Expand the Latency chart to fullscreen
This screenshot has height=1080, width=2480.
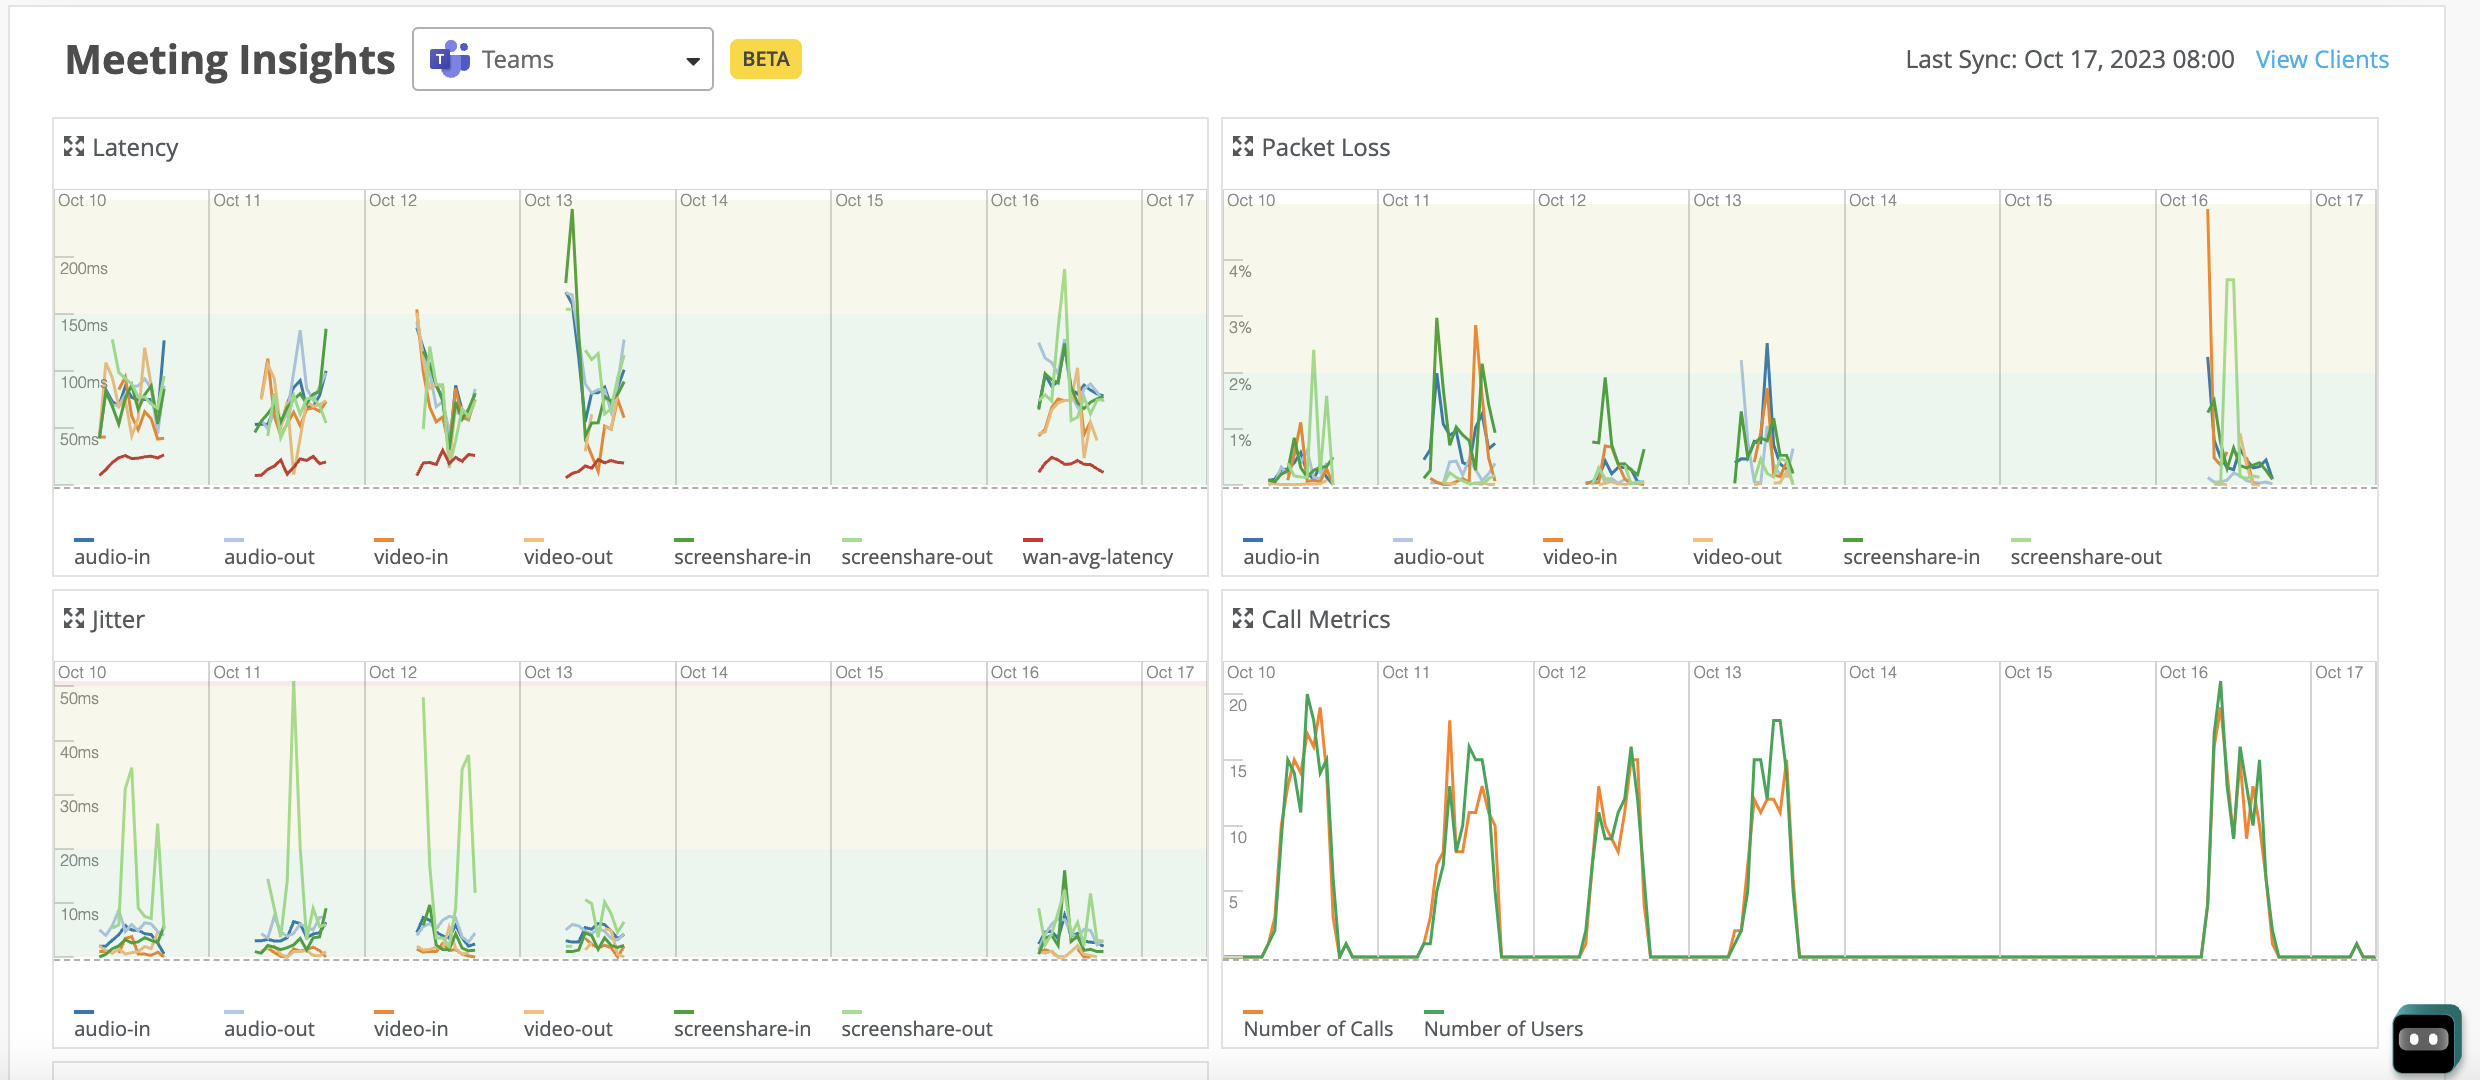coord(74,147)
